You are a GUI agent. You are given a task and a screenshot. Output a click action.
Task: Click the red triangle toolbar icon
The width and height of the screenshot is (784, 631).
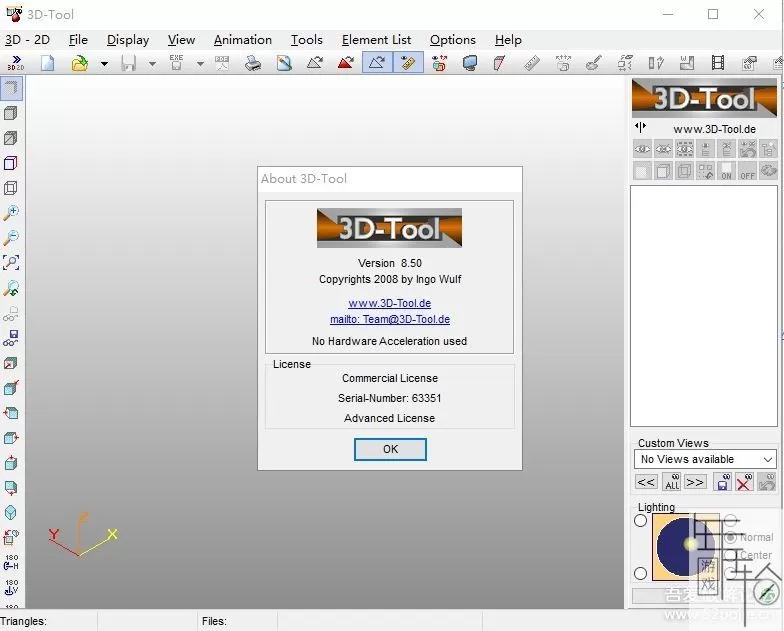[x=346, y=63]
